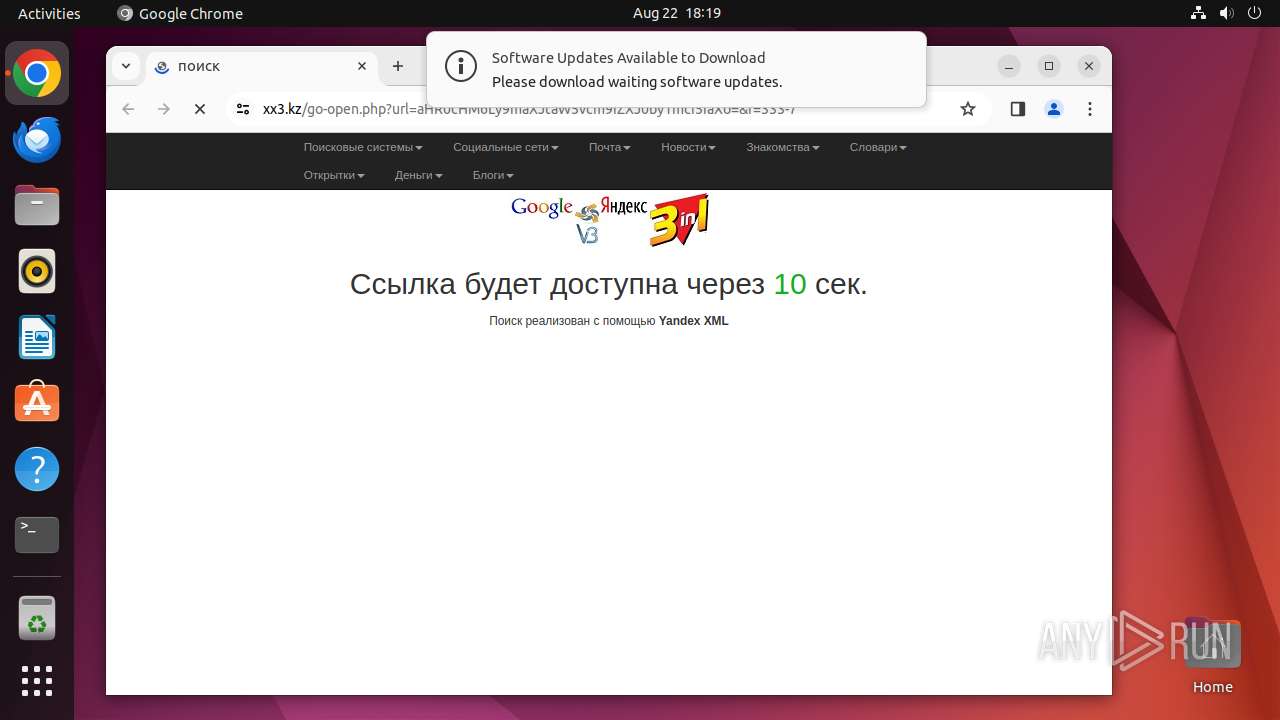Open Google Chrome app menu in top bar
The width and height of the screenshot is (1280, 720).
[x=180, y=13]
